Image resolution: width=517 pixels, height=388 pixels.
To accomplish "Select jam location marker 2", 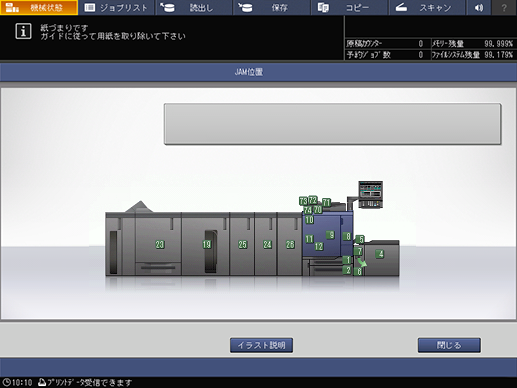I will [x=347, y=270].
